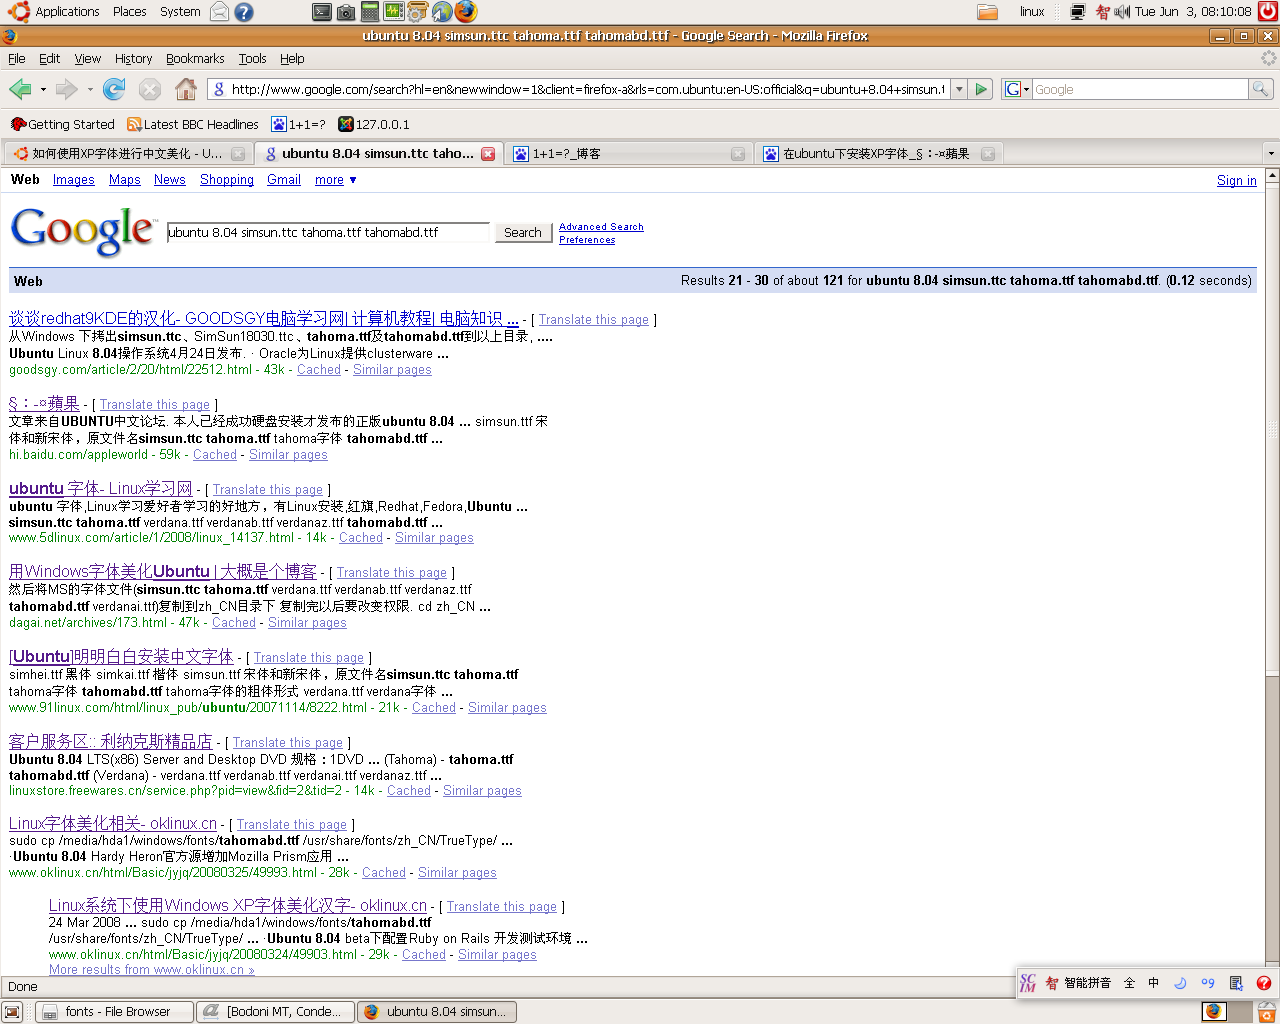1280x1024 pixels.
Task: Click the SCIM help question mark icon
Action: tap(1264, 983)
